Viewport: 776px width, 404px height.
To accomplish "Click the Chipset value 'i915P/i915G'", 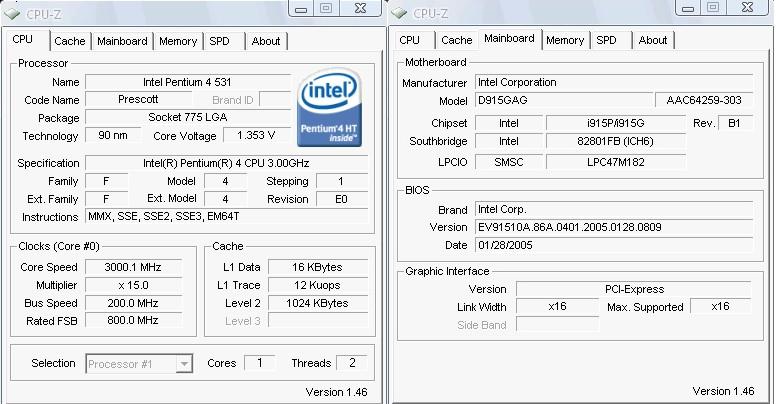I will tap(616, 123).
